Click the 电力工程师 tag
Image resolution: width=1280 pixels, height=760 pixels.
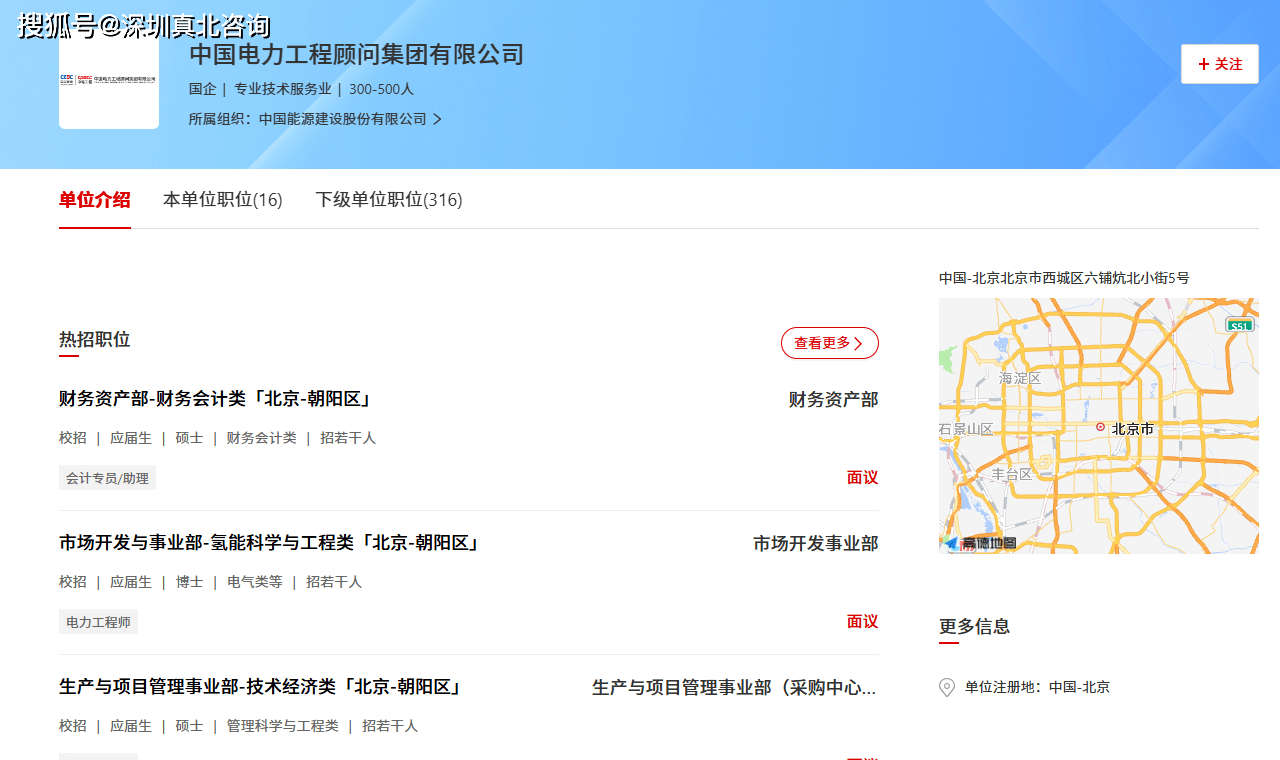(98, 622)
